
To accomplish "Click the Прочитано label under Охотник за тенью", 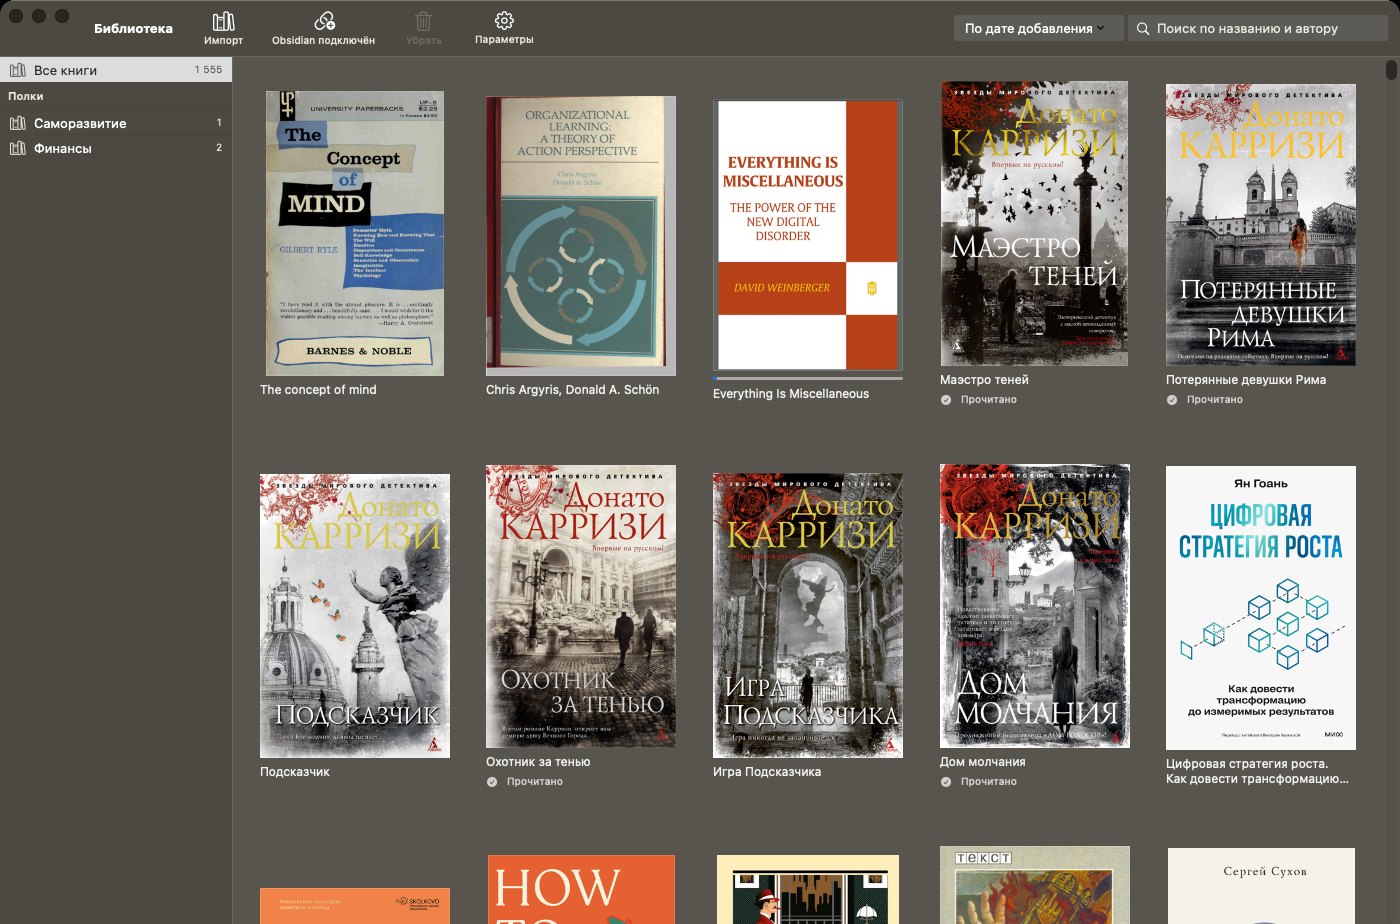I will pyautogui.click(x=535, y=782).
